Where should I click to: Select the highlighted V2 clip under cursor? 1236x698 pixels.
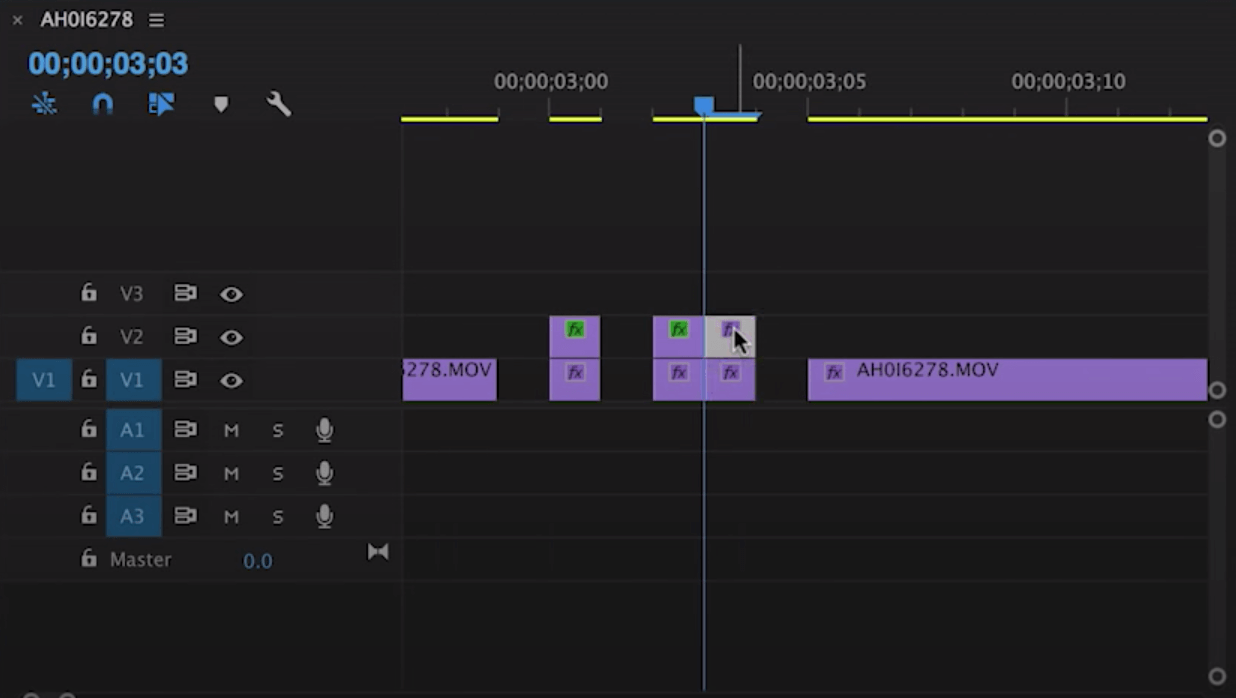730,337
